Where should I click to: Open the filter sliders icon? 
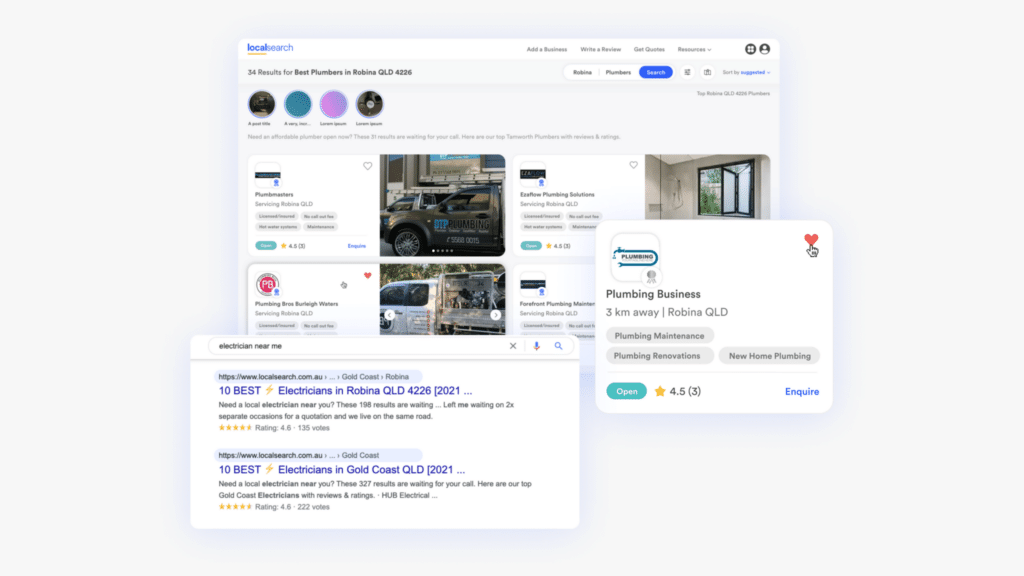point(687,72)
